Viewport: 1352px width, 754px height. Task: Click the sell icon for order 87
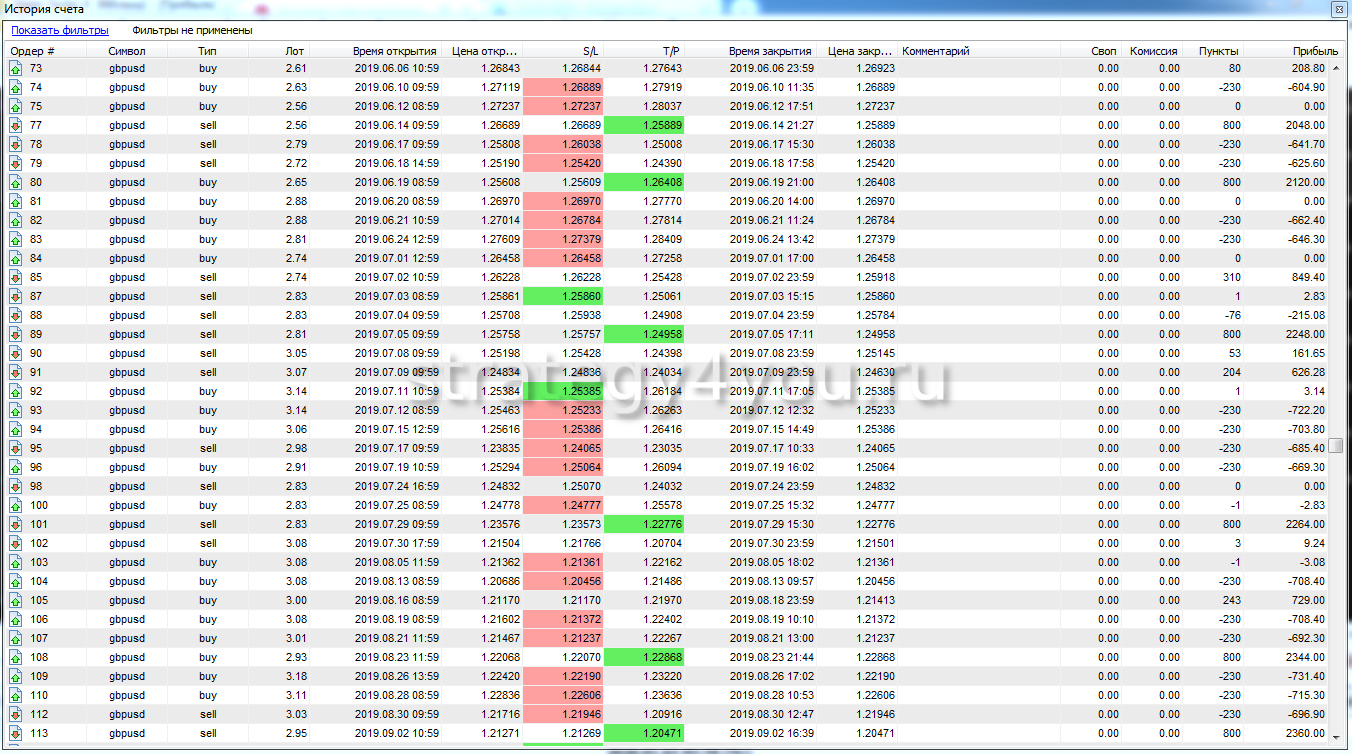click(16, 296)
